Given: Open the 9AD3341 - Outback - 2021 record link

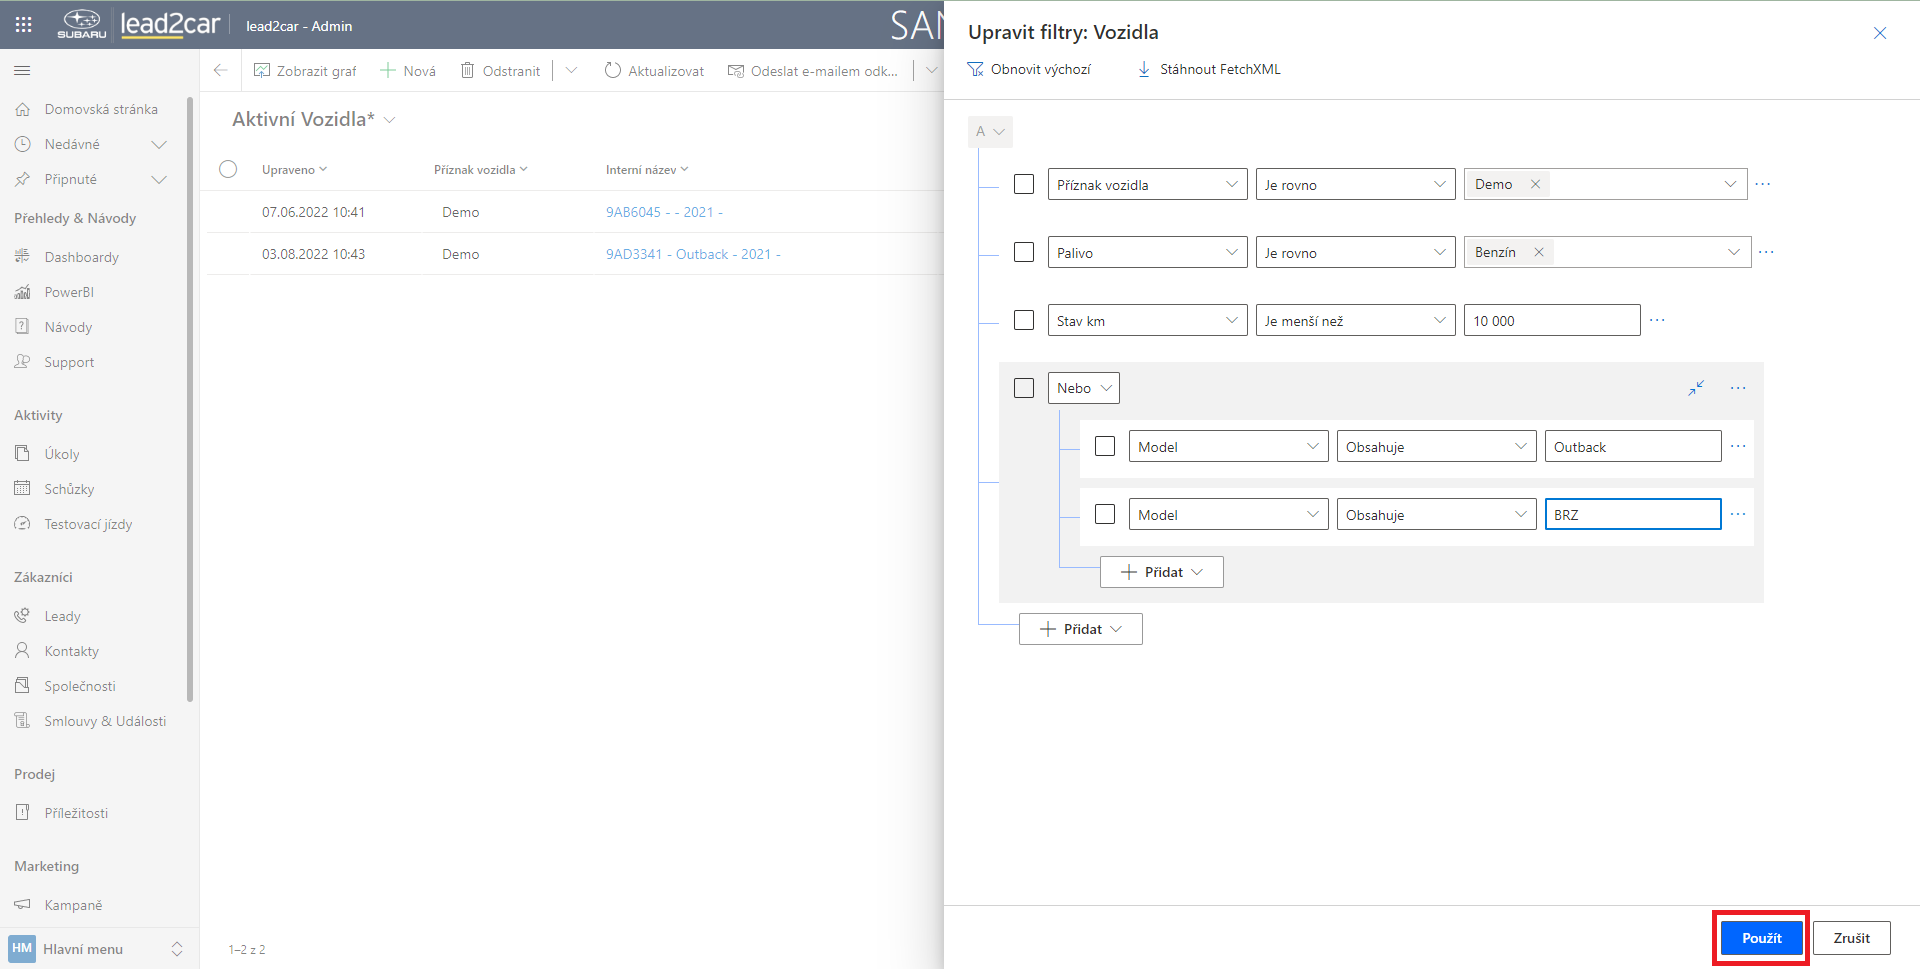Looking at the screenshot, I should (692, 254).
